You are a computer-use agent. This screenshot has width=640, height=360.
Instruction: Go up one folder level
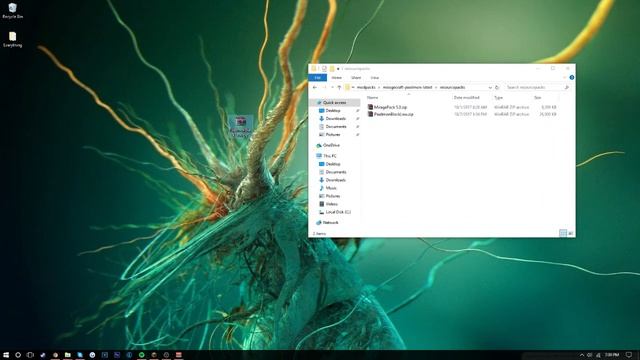pyautogui.click(x=339, y=87)
